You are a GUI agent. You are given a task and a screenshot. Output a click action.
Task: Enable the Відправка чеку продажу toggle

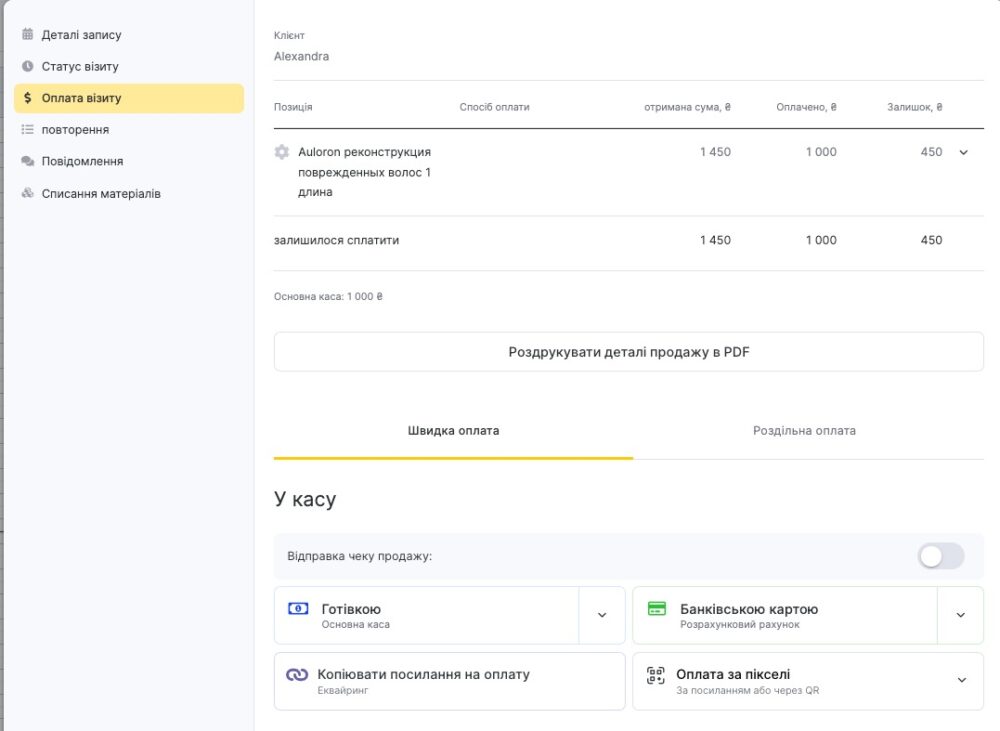tap(941, 556)
